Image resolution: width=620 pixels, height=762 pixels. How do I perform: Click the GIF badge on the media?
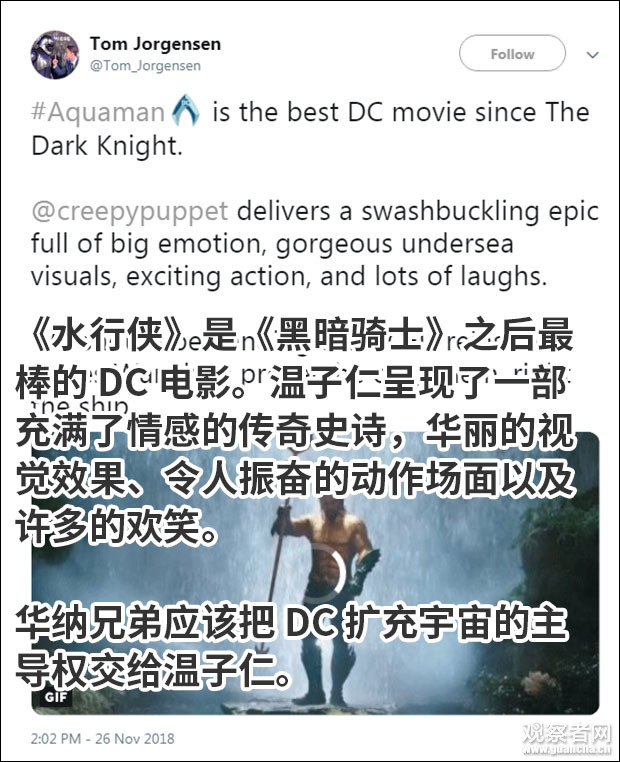click(55, 697)
